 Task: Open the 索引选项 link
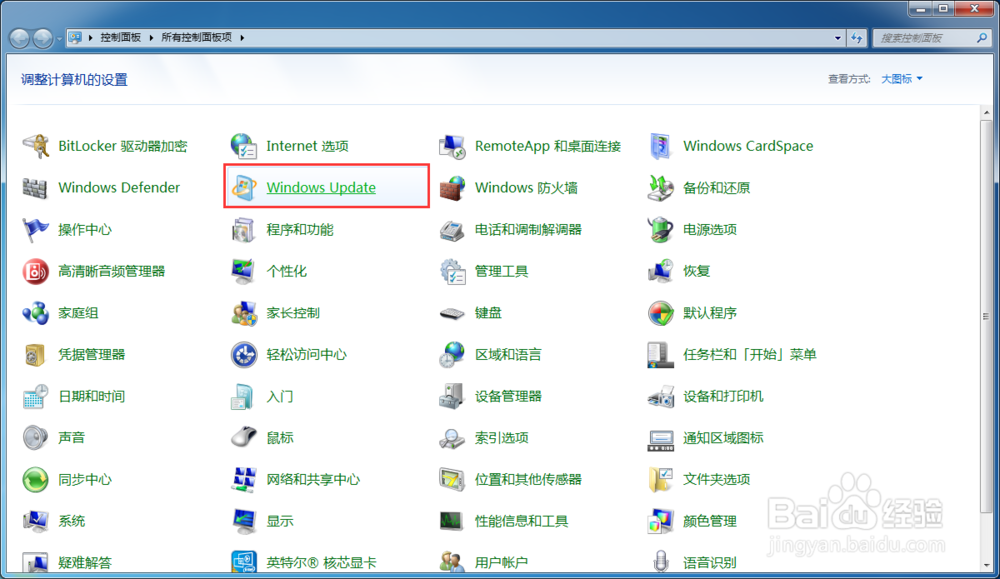pyautogui.click(x=501, y=438)
